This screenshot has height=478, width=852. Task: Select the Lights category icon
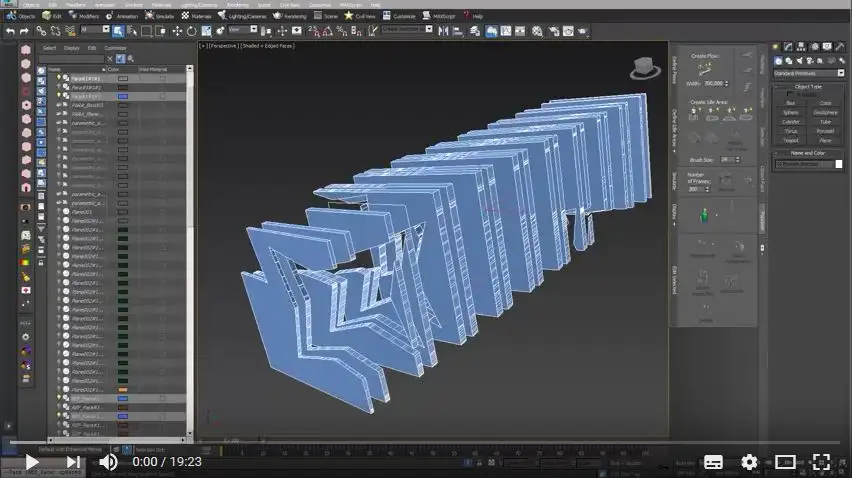pos(799,61)
